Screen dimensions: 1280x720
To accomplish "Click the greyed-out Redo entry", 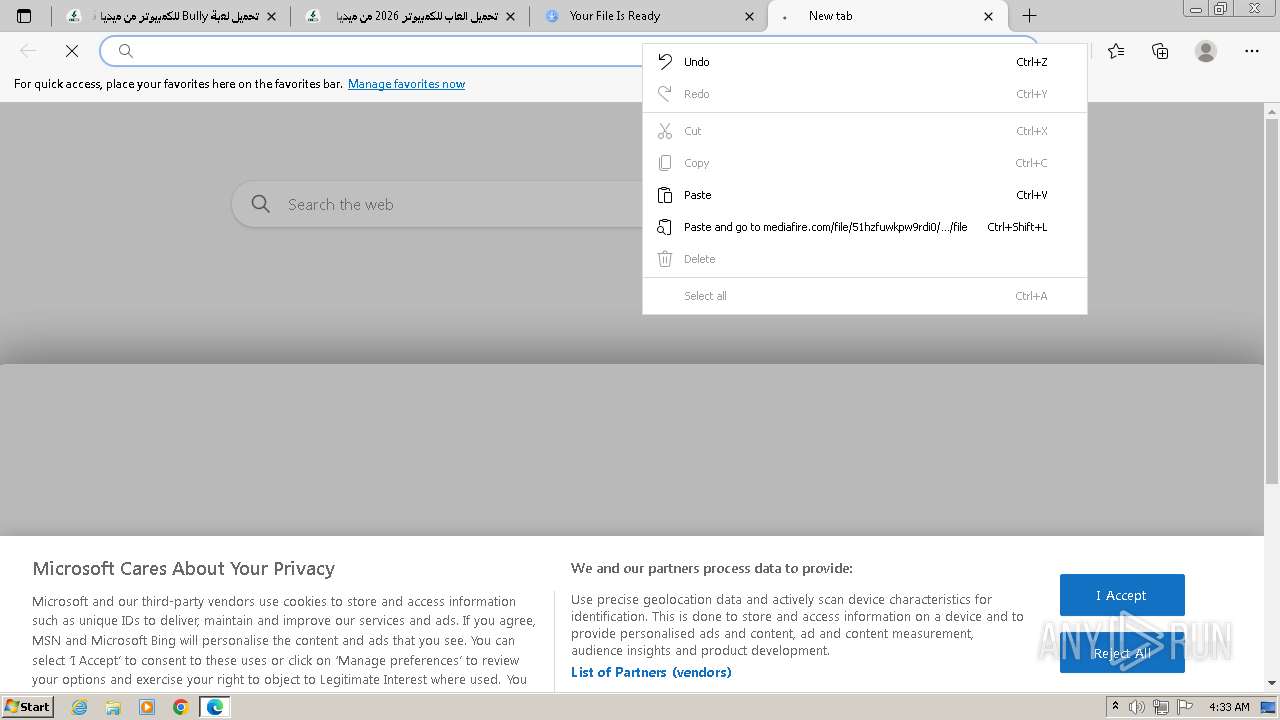I will click(x=864, y=94).
